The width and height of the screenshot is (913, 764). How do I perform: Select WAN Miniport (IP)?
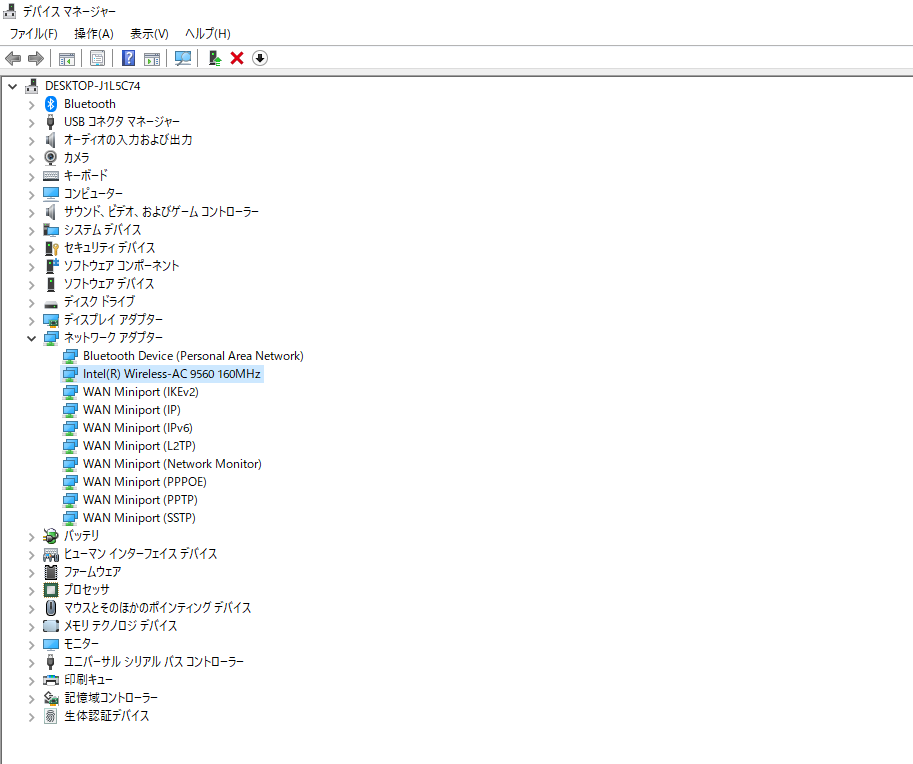pos(132,410)
